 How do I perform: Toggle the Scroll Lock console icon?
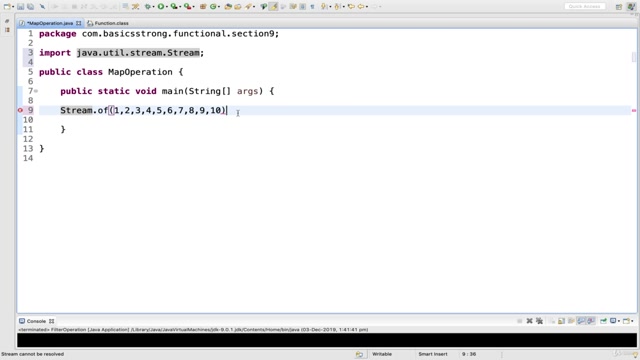click(561, 321)
